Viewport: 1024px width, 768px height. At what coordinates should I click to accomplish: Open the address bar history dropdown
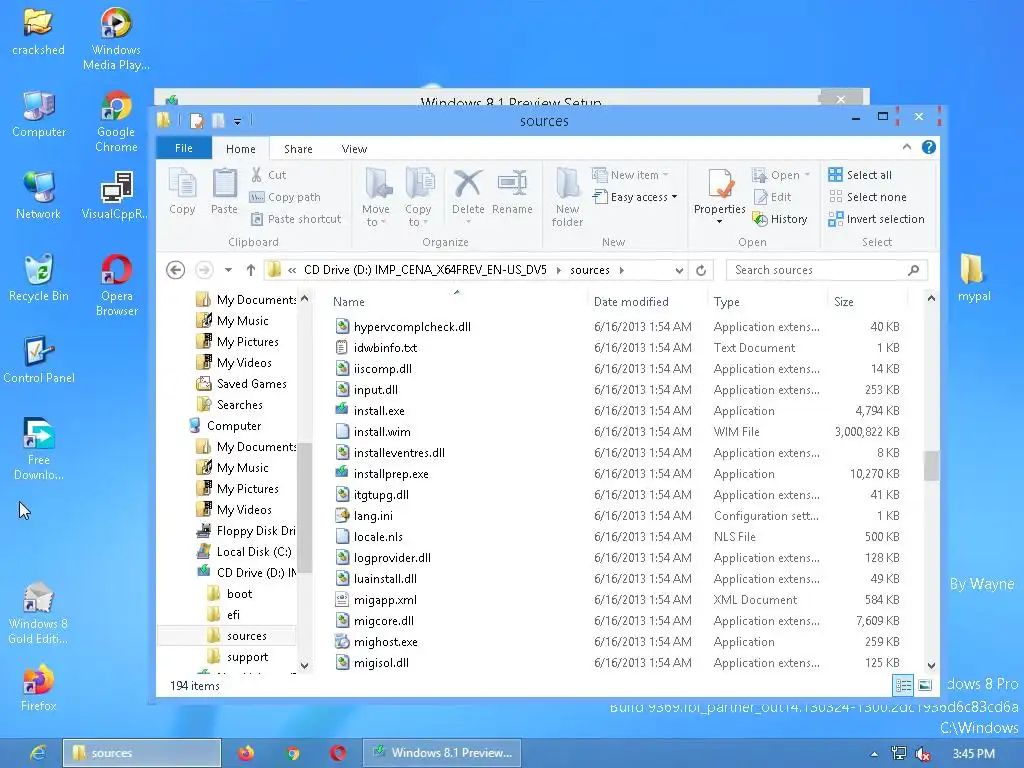coord(679,270)
